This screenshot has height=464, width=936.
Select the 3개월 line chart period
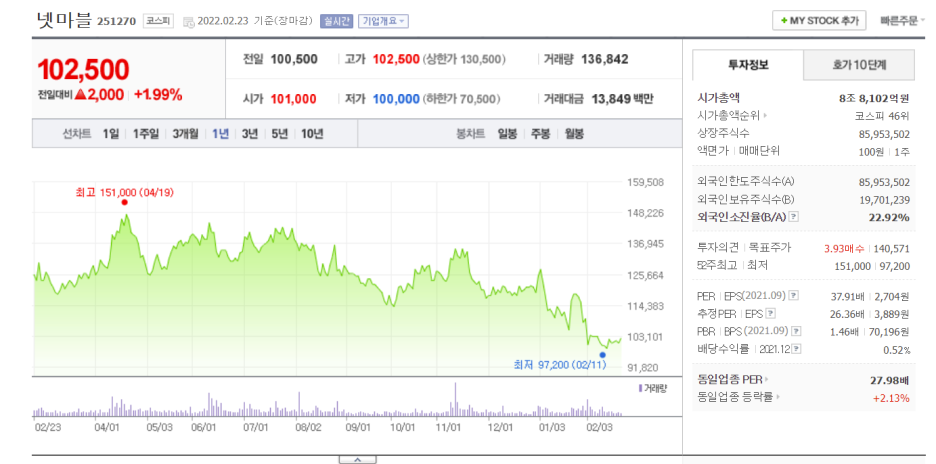click(186, 134)
